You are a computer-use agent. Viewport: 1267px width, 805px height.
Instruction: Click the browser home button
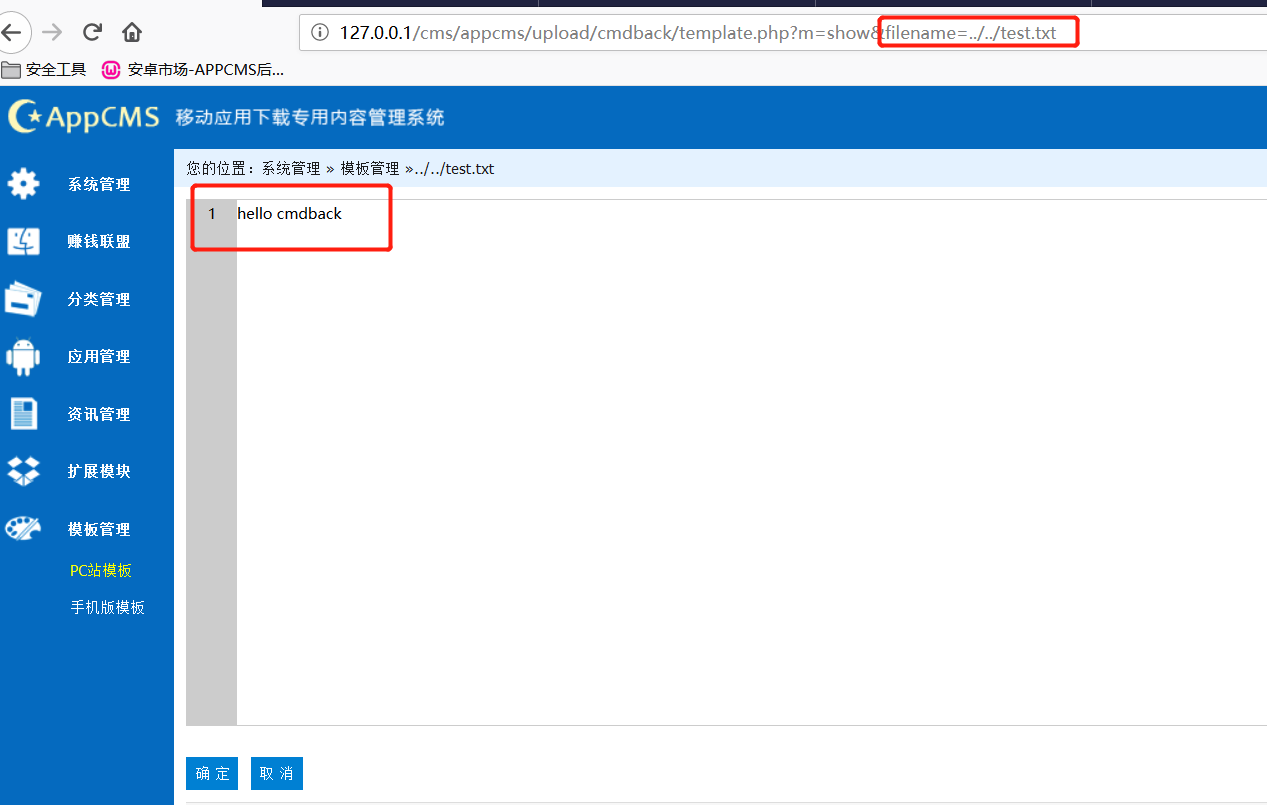pyautogui.click(x=132, y=32)
